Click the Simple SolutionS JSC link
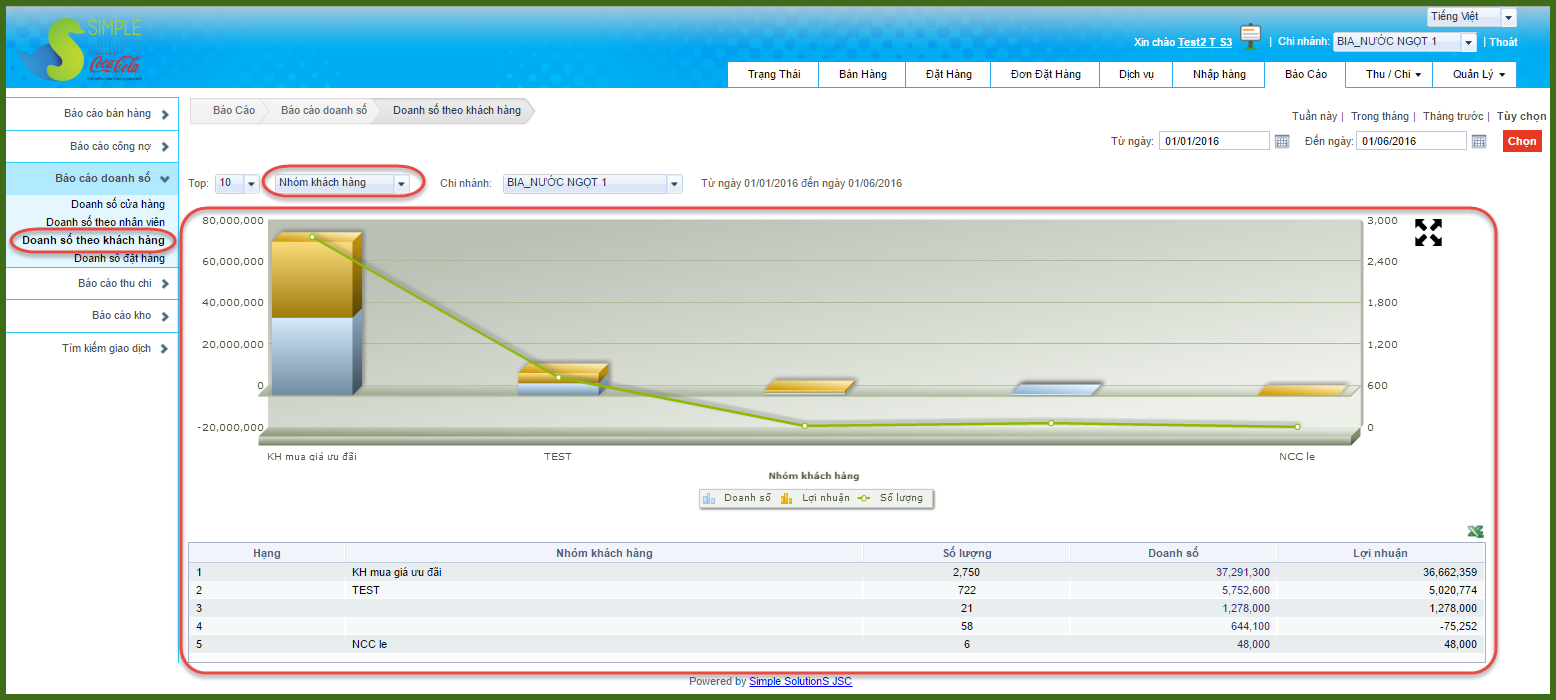The width and height of the screenshot is (1556, 700). click(800, 682)
